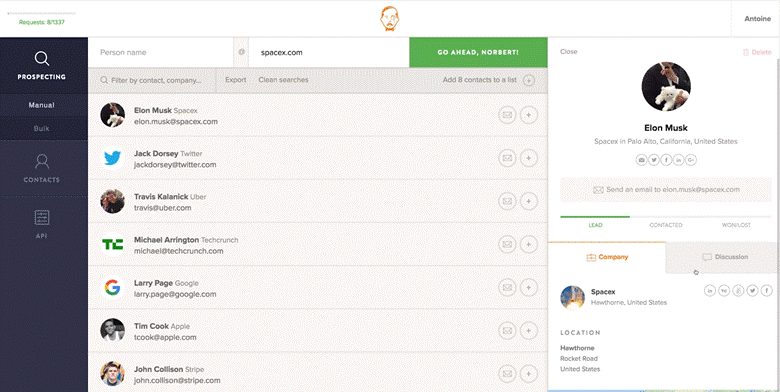780x392 pixels.
Task: Click Clean searches link
Action: pyautogui.click(x=283, y=80)
